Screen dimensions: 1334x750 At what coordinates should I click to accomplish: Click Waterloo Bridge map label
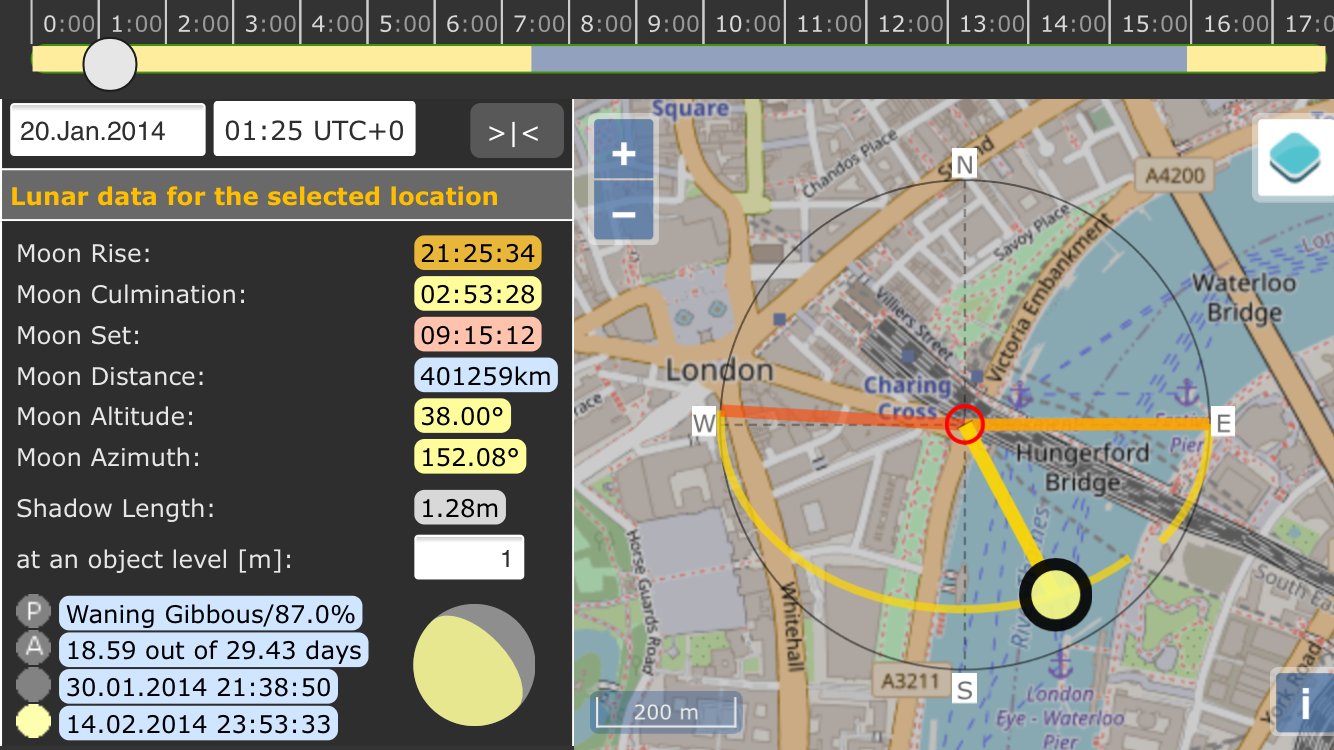1243,297
